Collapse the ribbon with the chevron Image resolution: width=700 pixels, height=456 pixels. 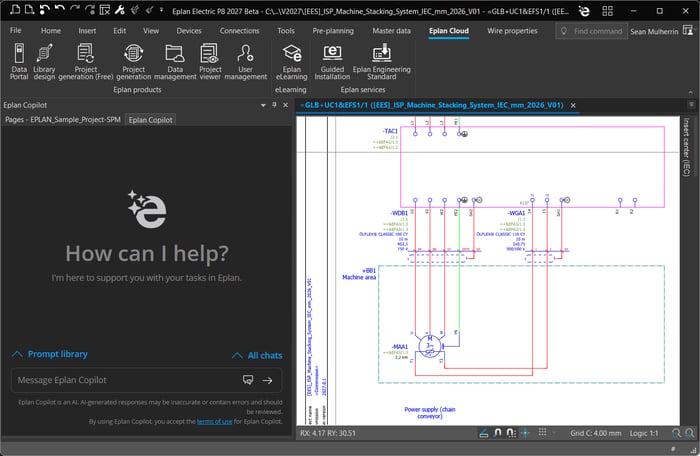691,92
